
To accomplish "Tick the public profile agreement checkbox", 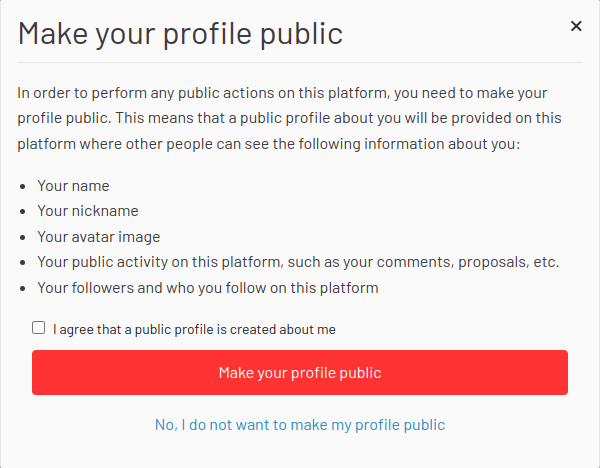I will click(x=39, y=327).
